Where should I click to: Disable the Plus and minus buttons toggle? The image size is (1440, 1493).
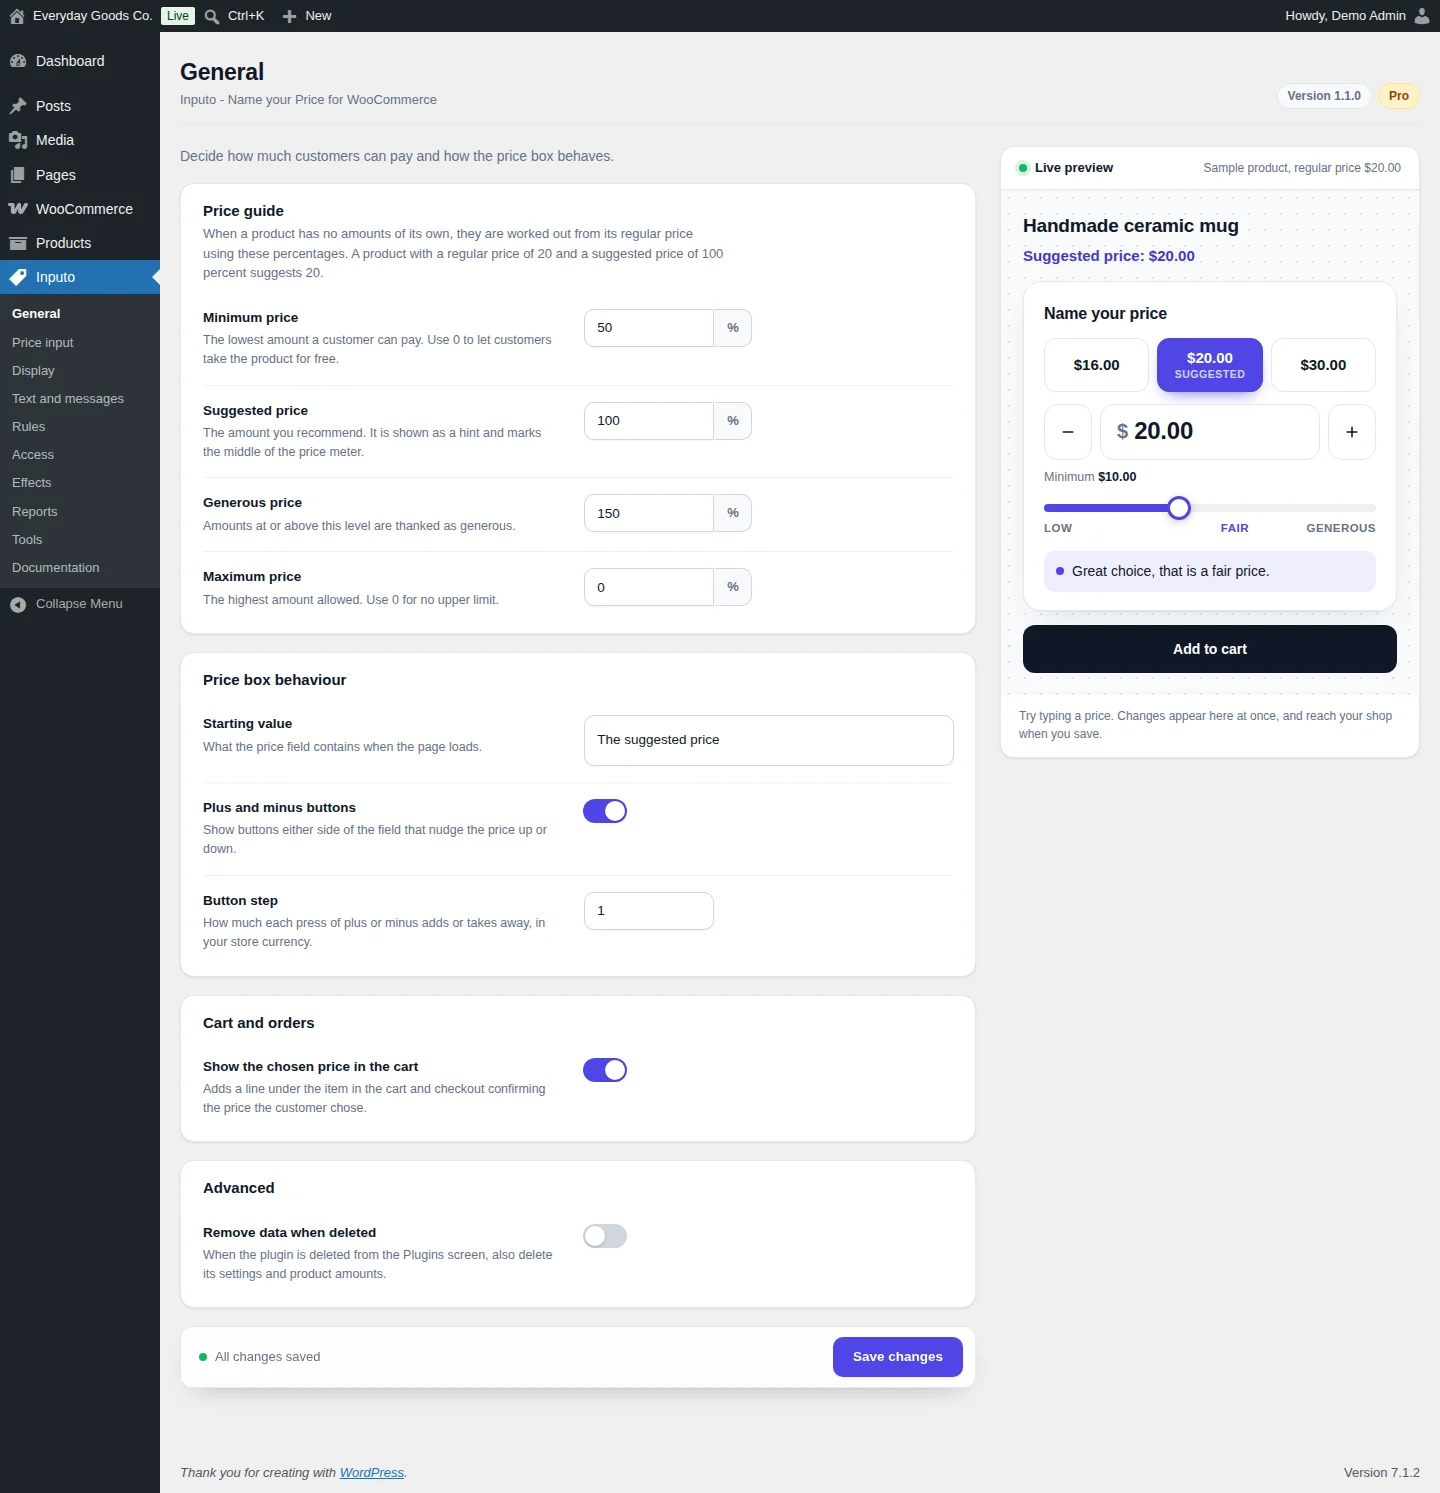[x=605, y=811]
